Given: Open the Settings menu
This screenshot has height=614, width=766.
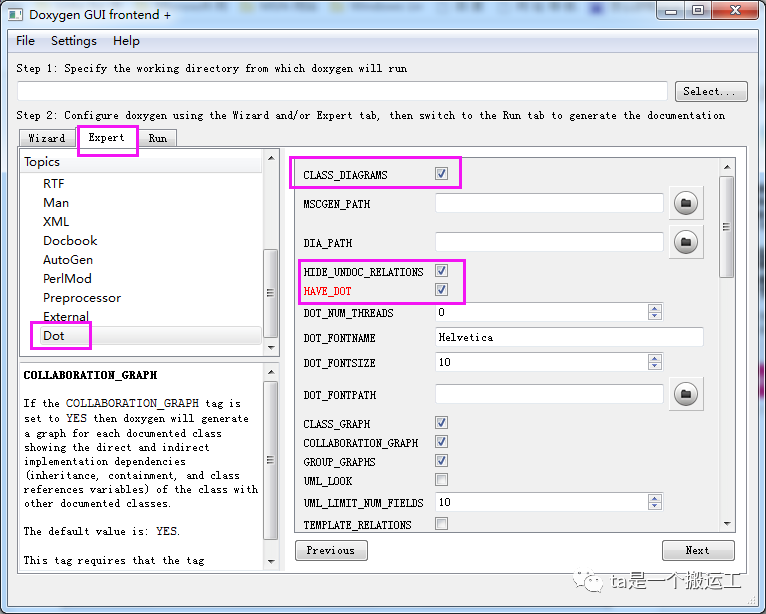Looking at the screenshot, I should 74,41.
